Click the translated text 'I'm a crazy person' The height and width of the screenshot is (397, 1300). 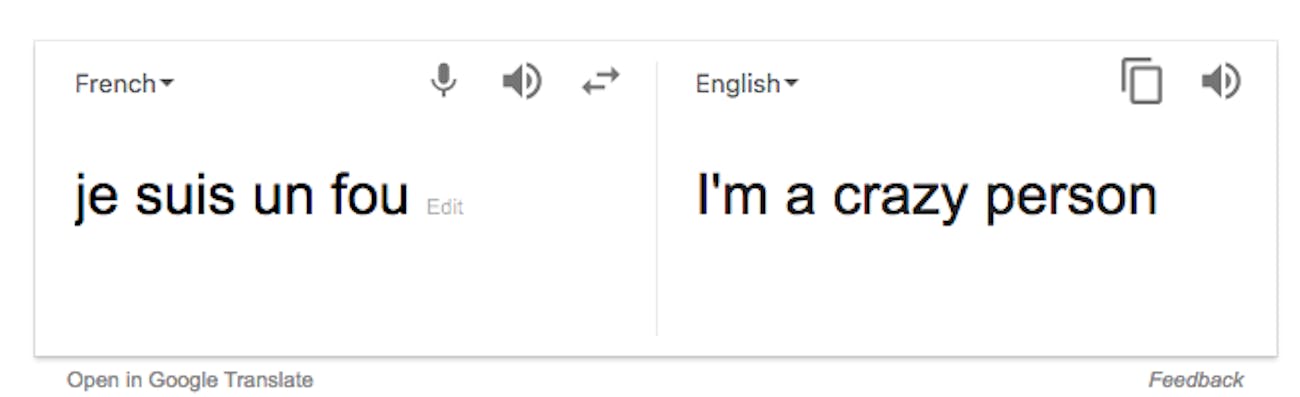926,196
